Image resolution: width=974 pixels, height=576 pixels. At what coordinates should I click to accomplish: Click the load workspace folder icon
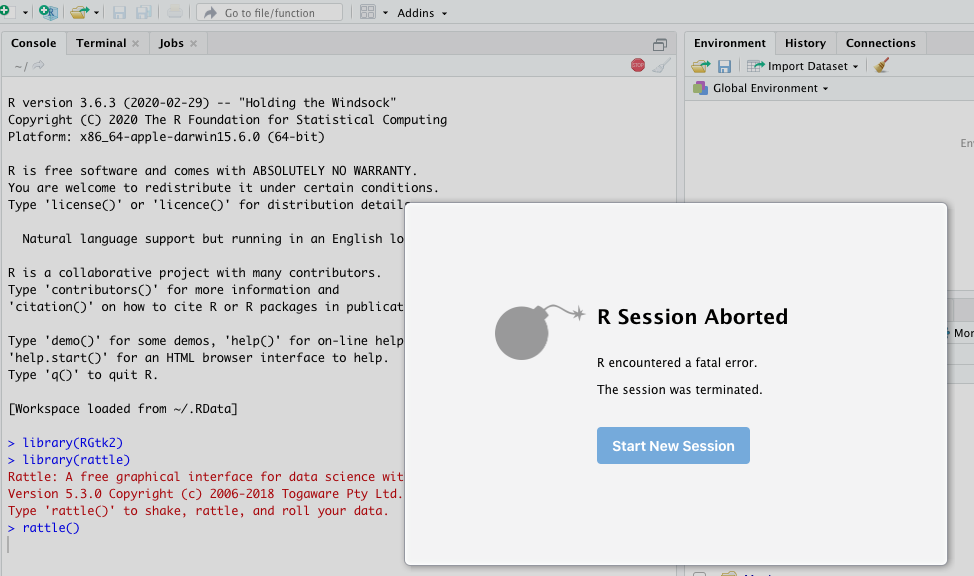coord(701,66)
